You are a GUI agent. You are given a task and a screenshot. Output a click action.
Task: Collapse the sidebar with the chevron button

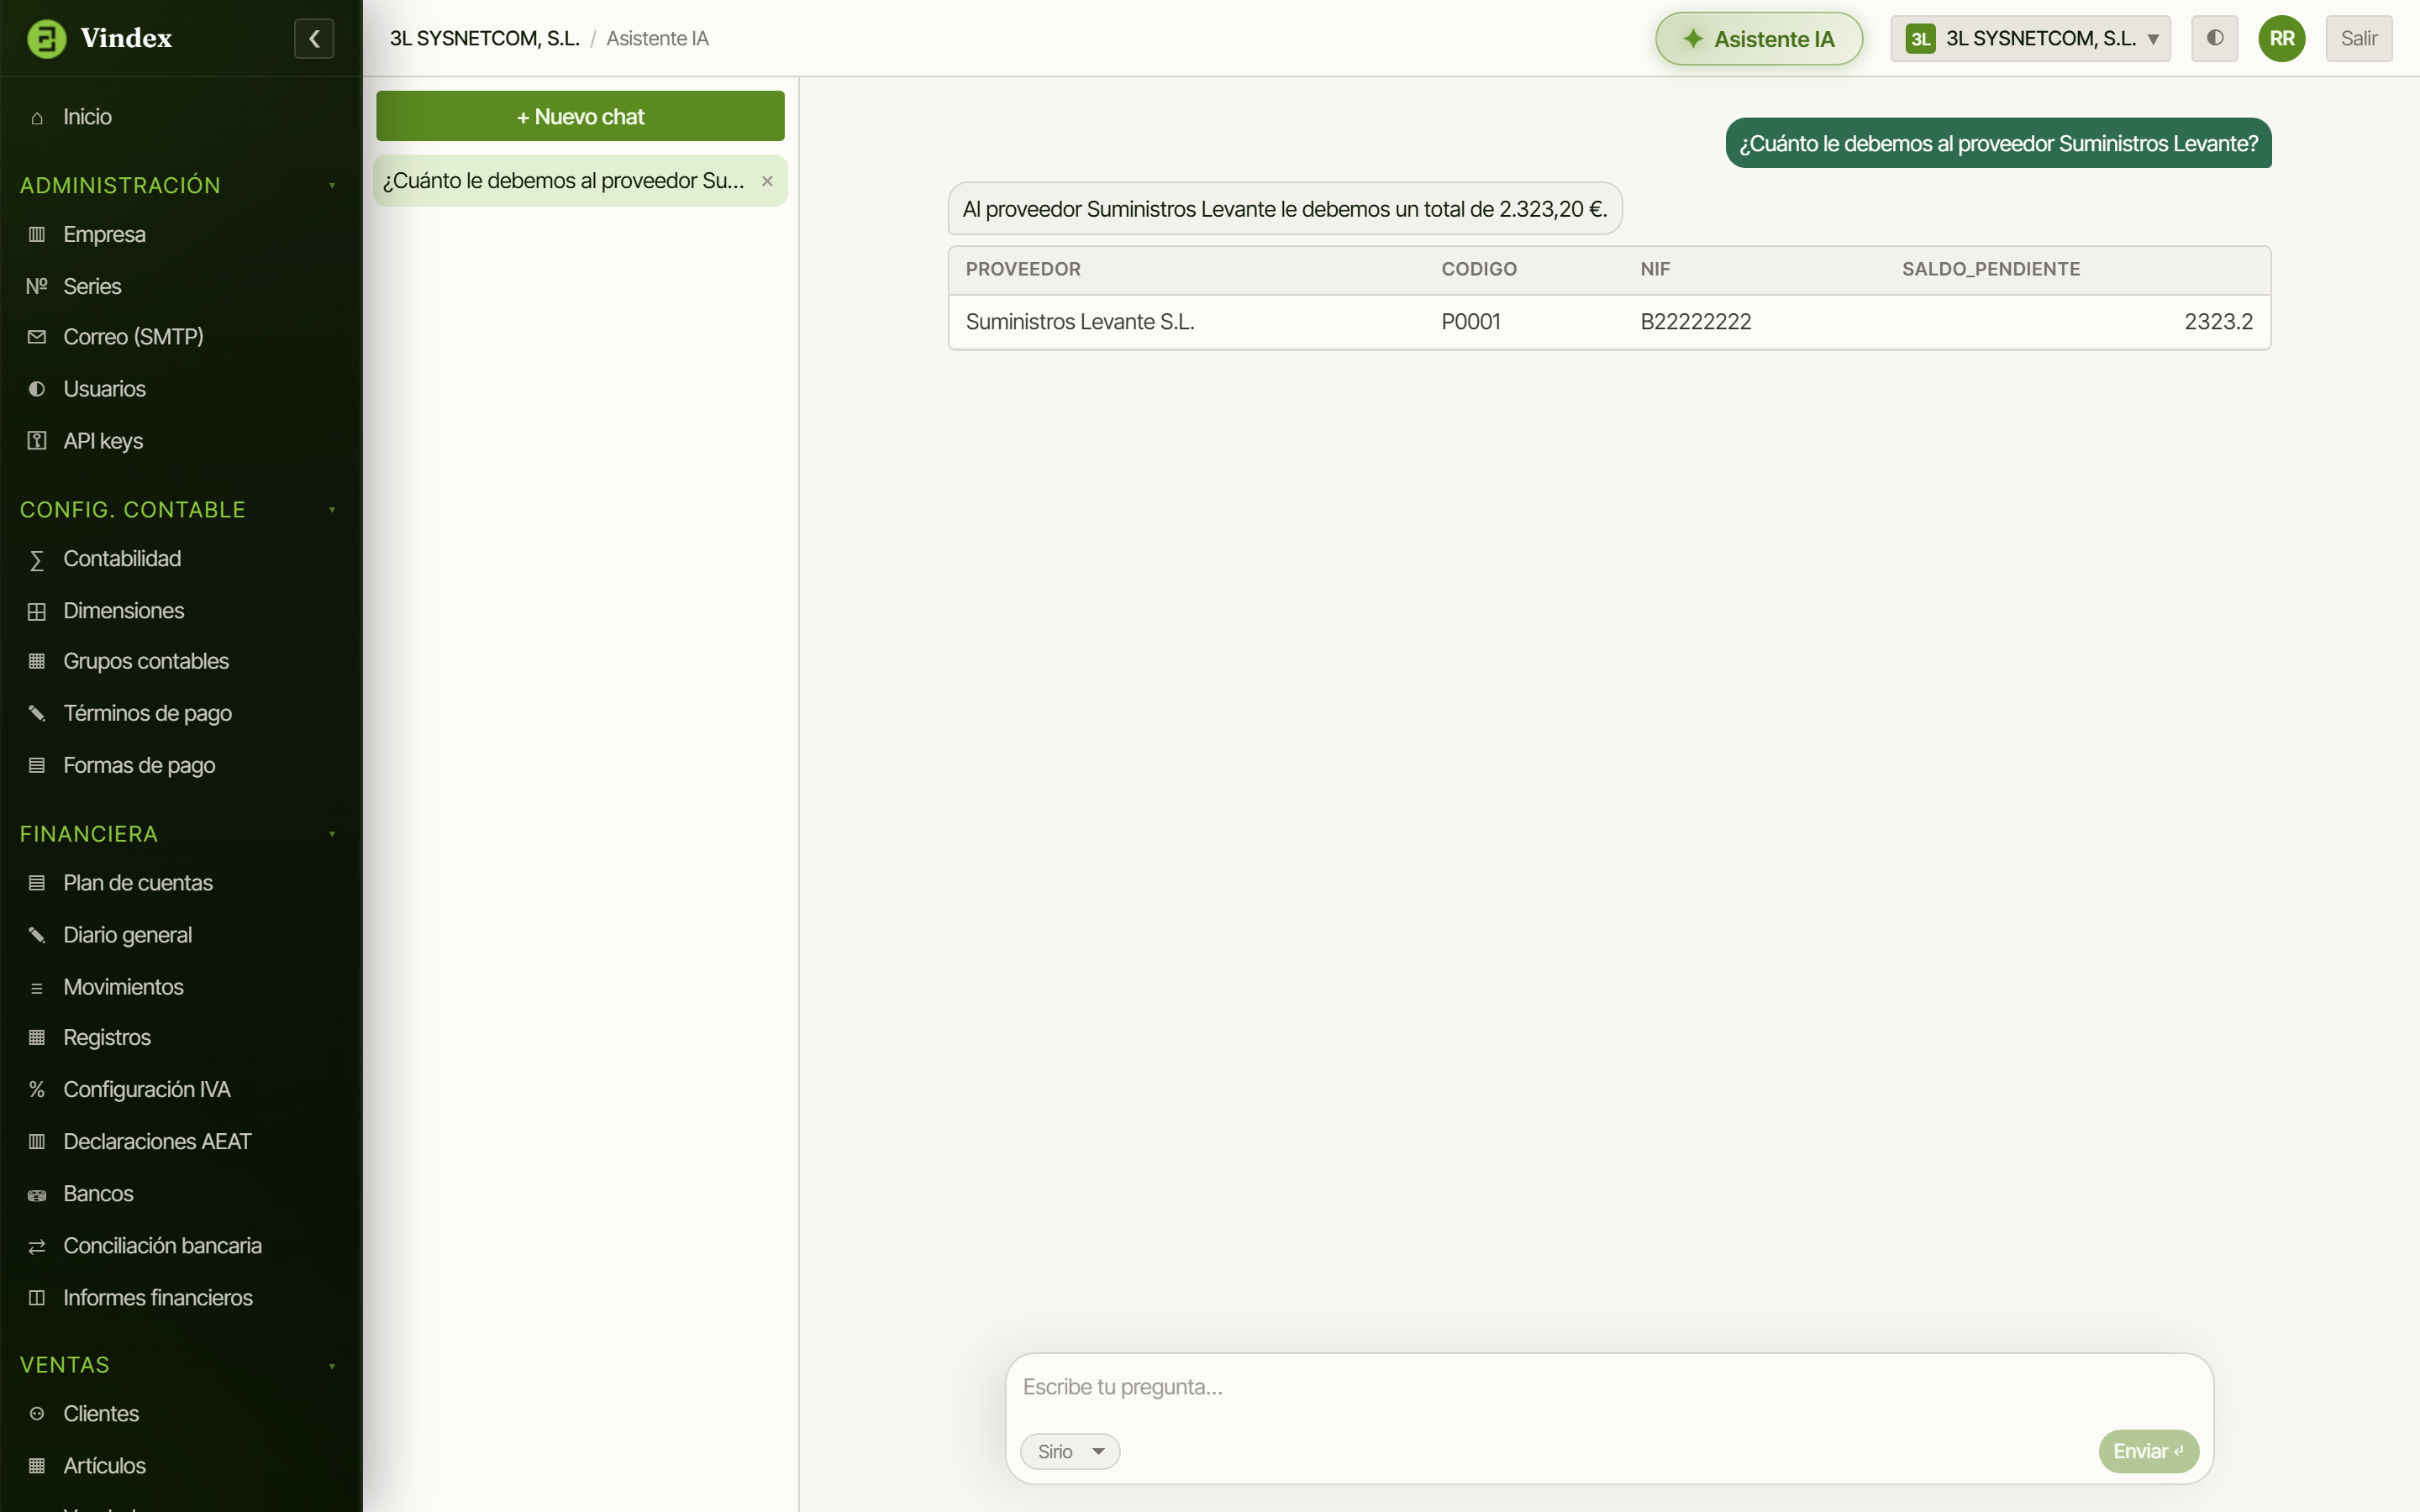(x=314, y=38)
